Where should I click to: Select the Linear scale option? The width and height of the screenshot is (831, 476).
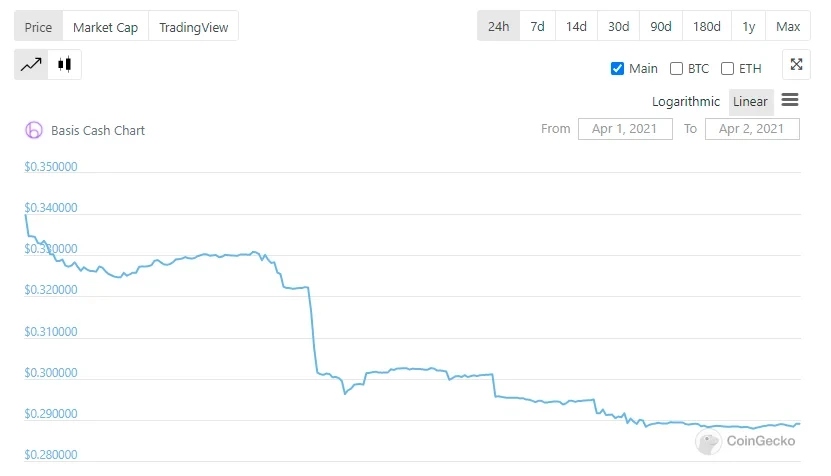tap(750, 101)
